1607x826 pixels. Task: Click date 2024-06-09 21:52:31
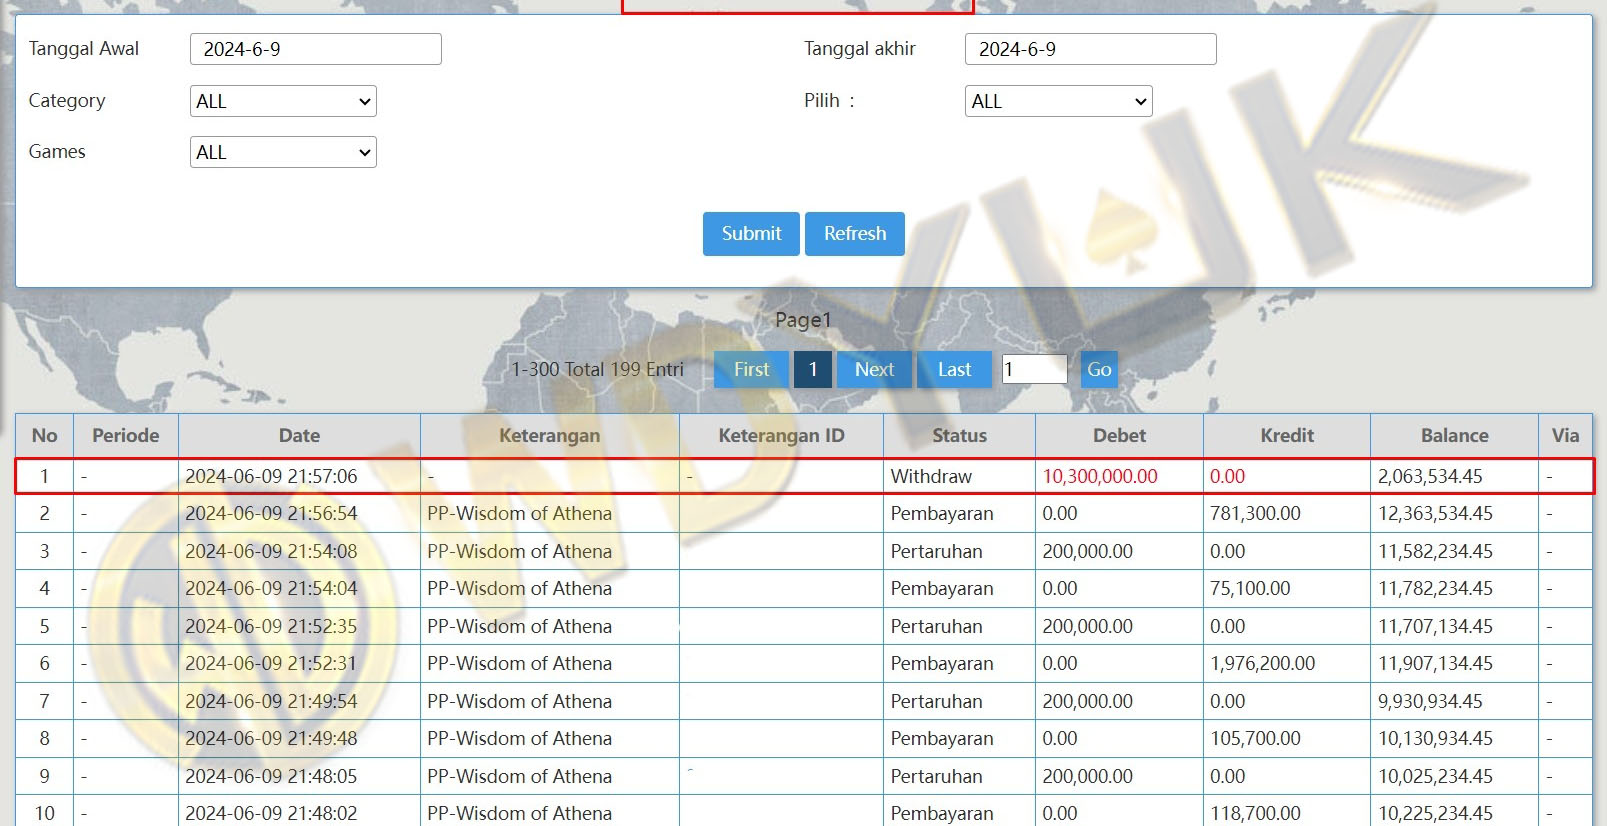[271, 664]
